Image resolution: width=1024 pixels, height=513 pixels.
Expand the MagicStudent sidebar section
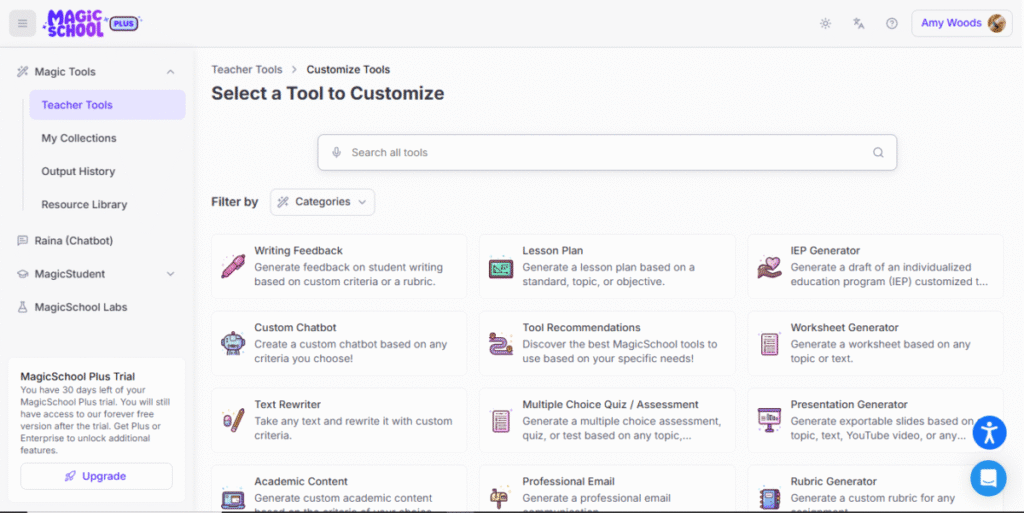170,274
